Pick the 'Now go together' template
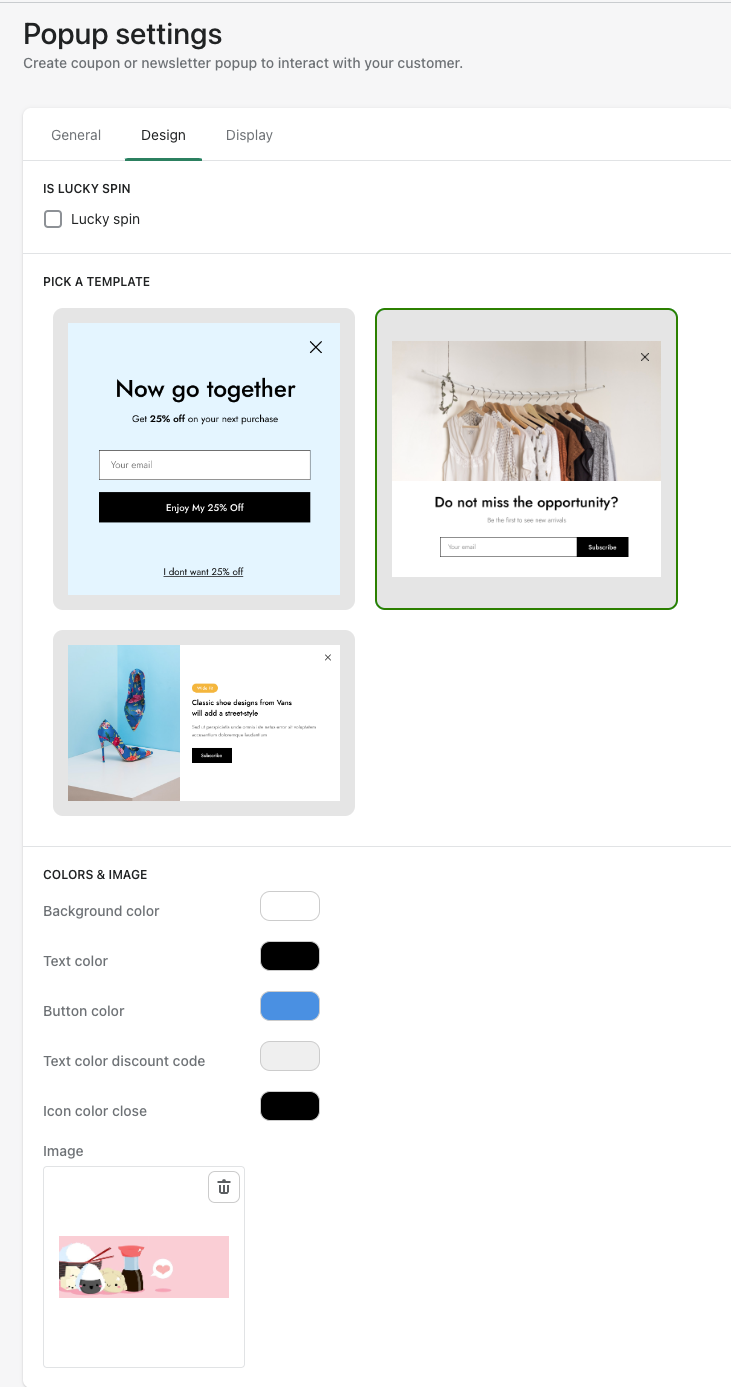The image size is (731, 1387). 204,459
